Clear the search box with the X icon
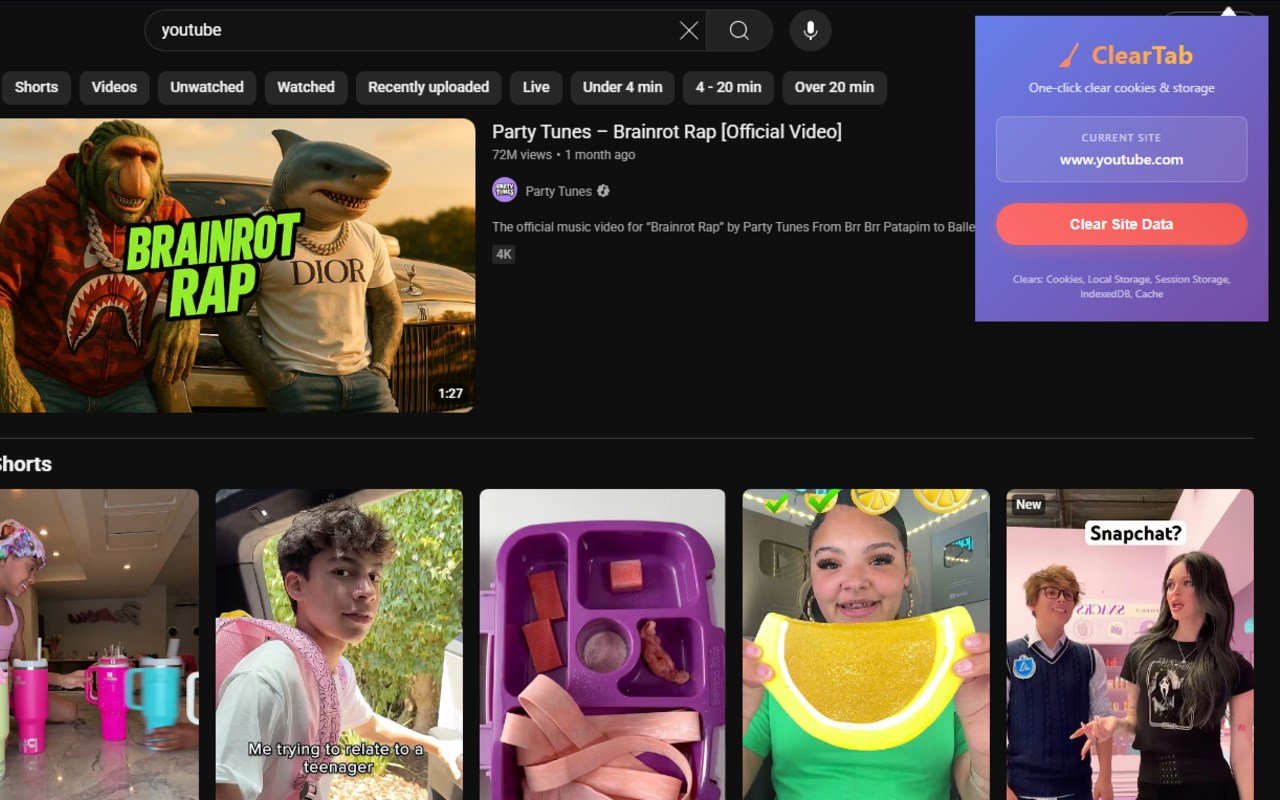This screenshot has width=1280, height=800. tap(689, 31)
